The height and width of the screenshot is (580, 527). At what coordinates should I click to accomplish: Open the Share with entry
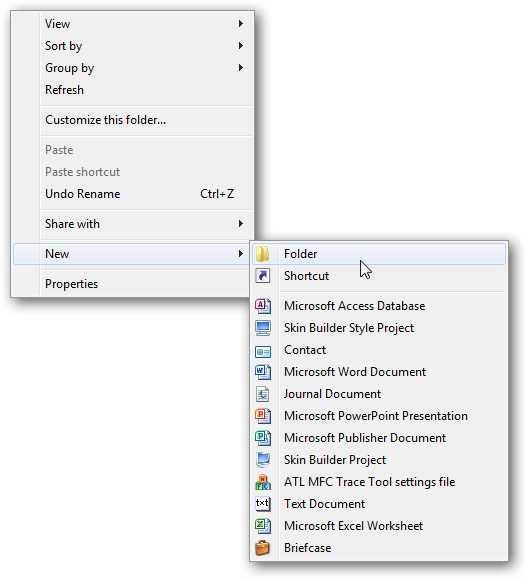click(x=133, y=224)
